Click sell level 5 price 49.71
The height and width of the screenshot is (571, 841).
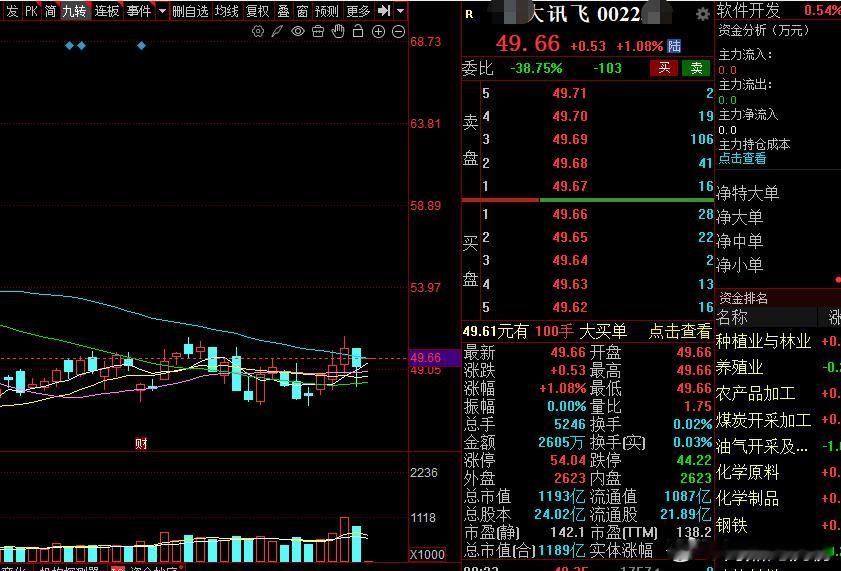coord(570,93)
